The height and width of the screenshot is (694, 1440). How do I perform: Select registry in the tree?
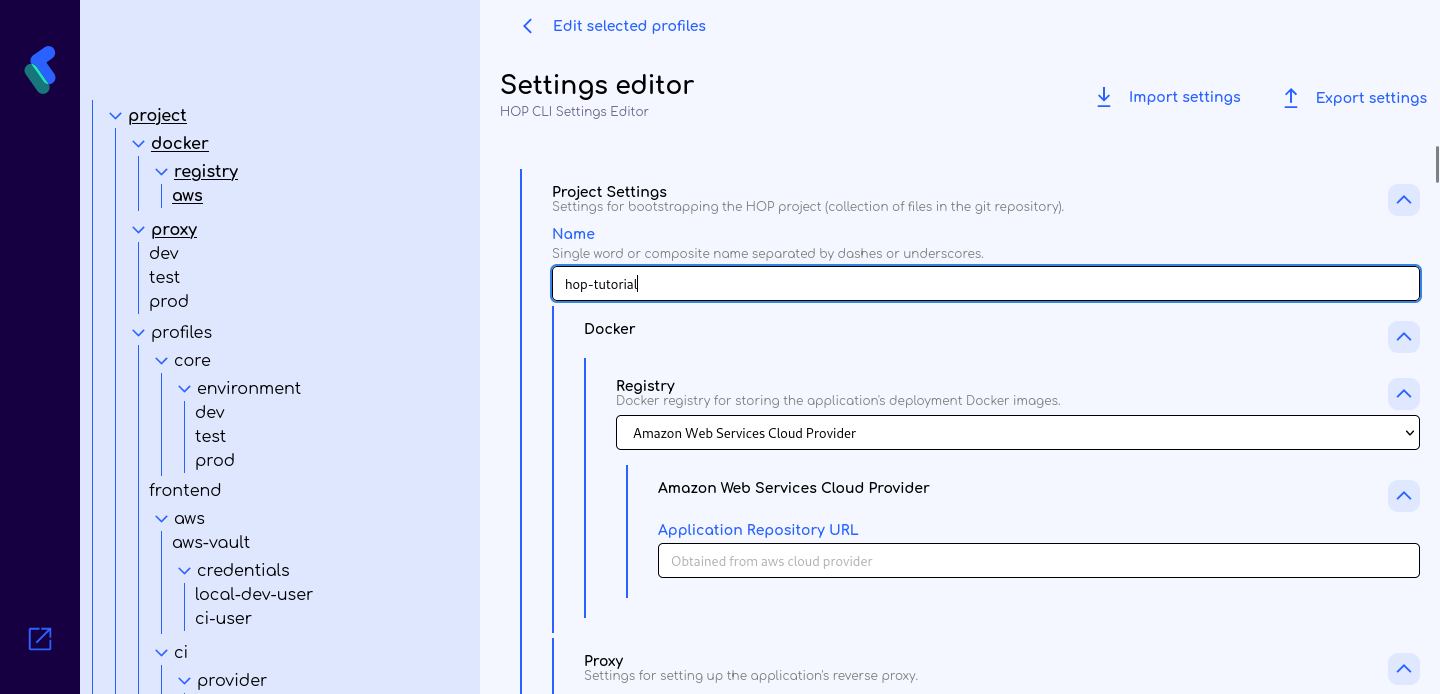[x=206, y=172]
